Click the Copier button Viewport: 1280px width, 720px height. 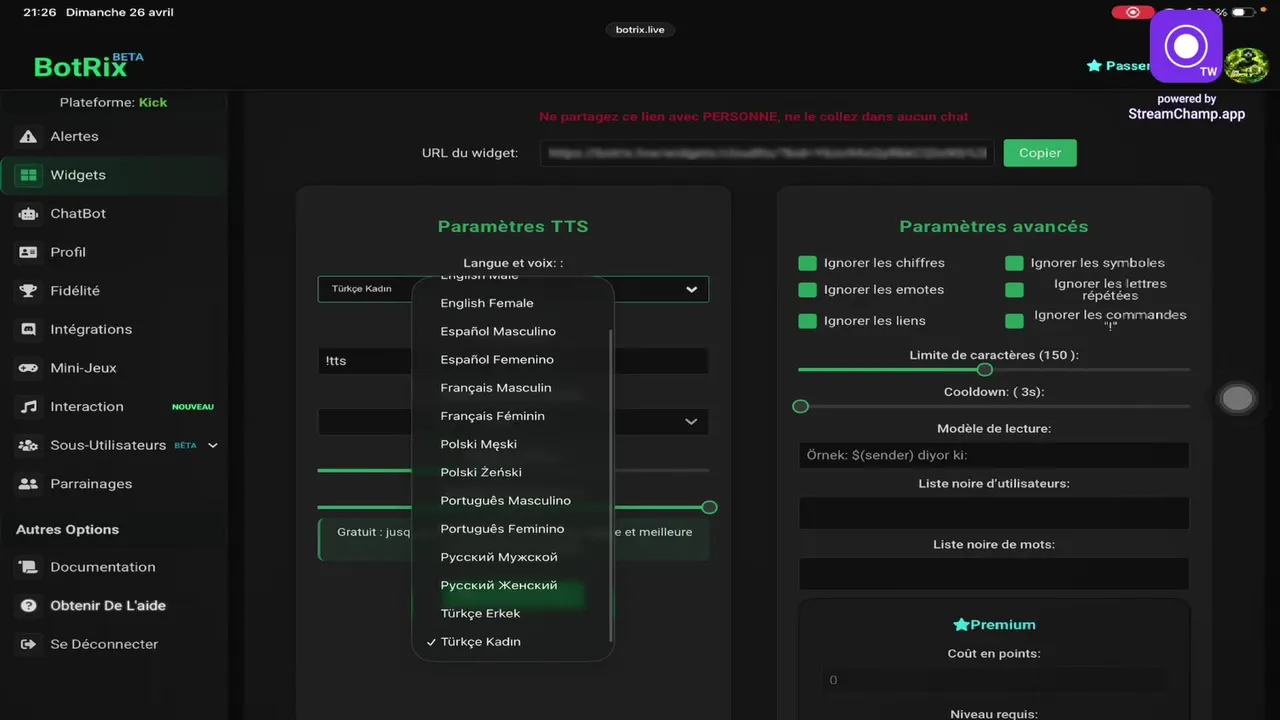click(x=1040, y=153)
